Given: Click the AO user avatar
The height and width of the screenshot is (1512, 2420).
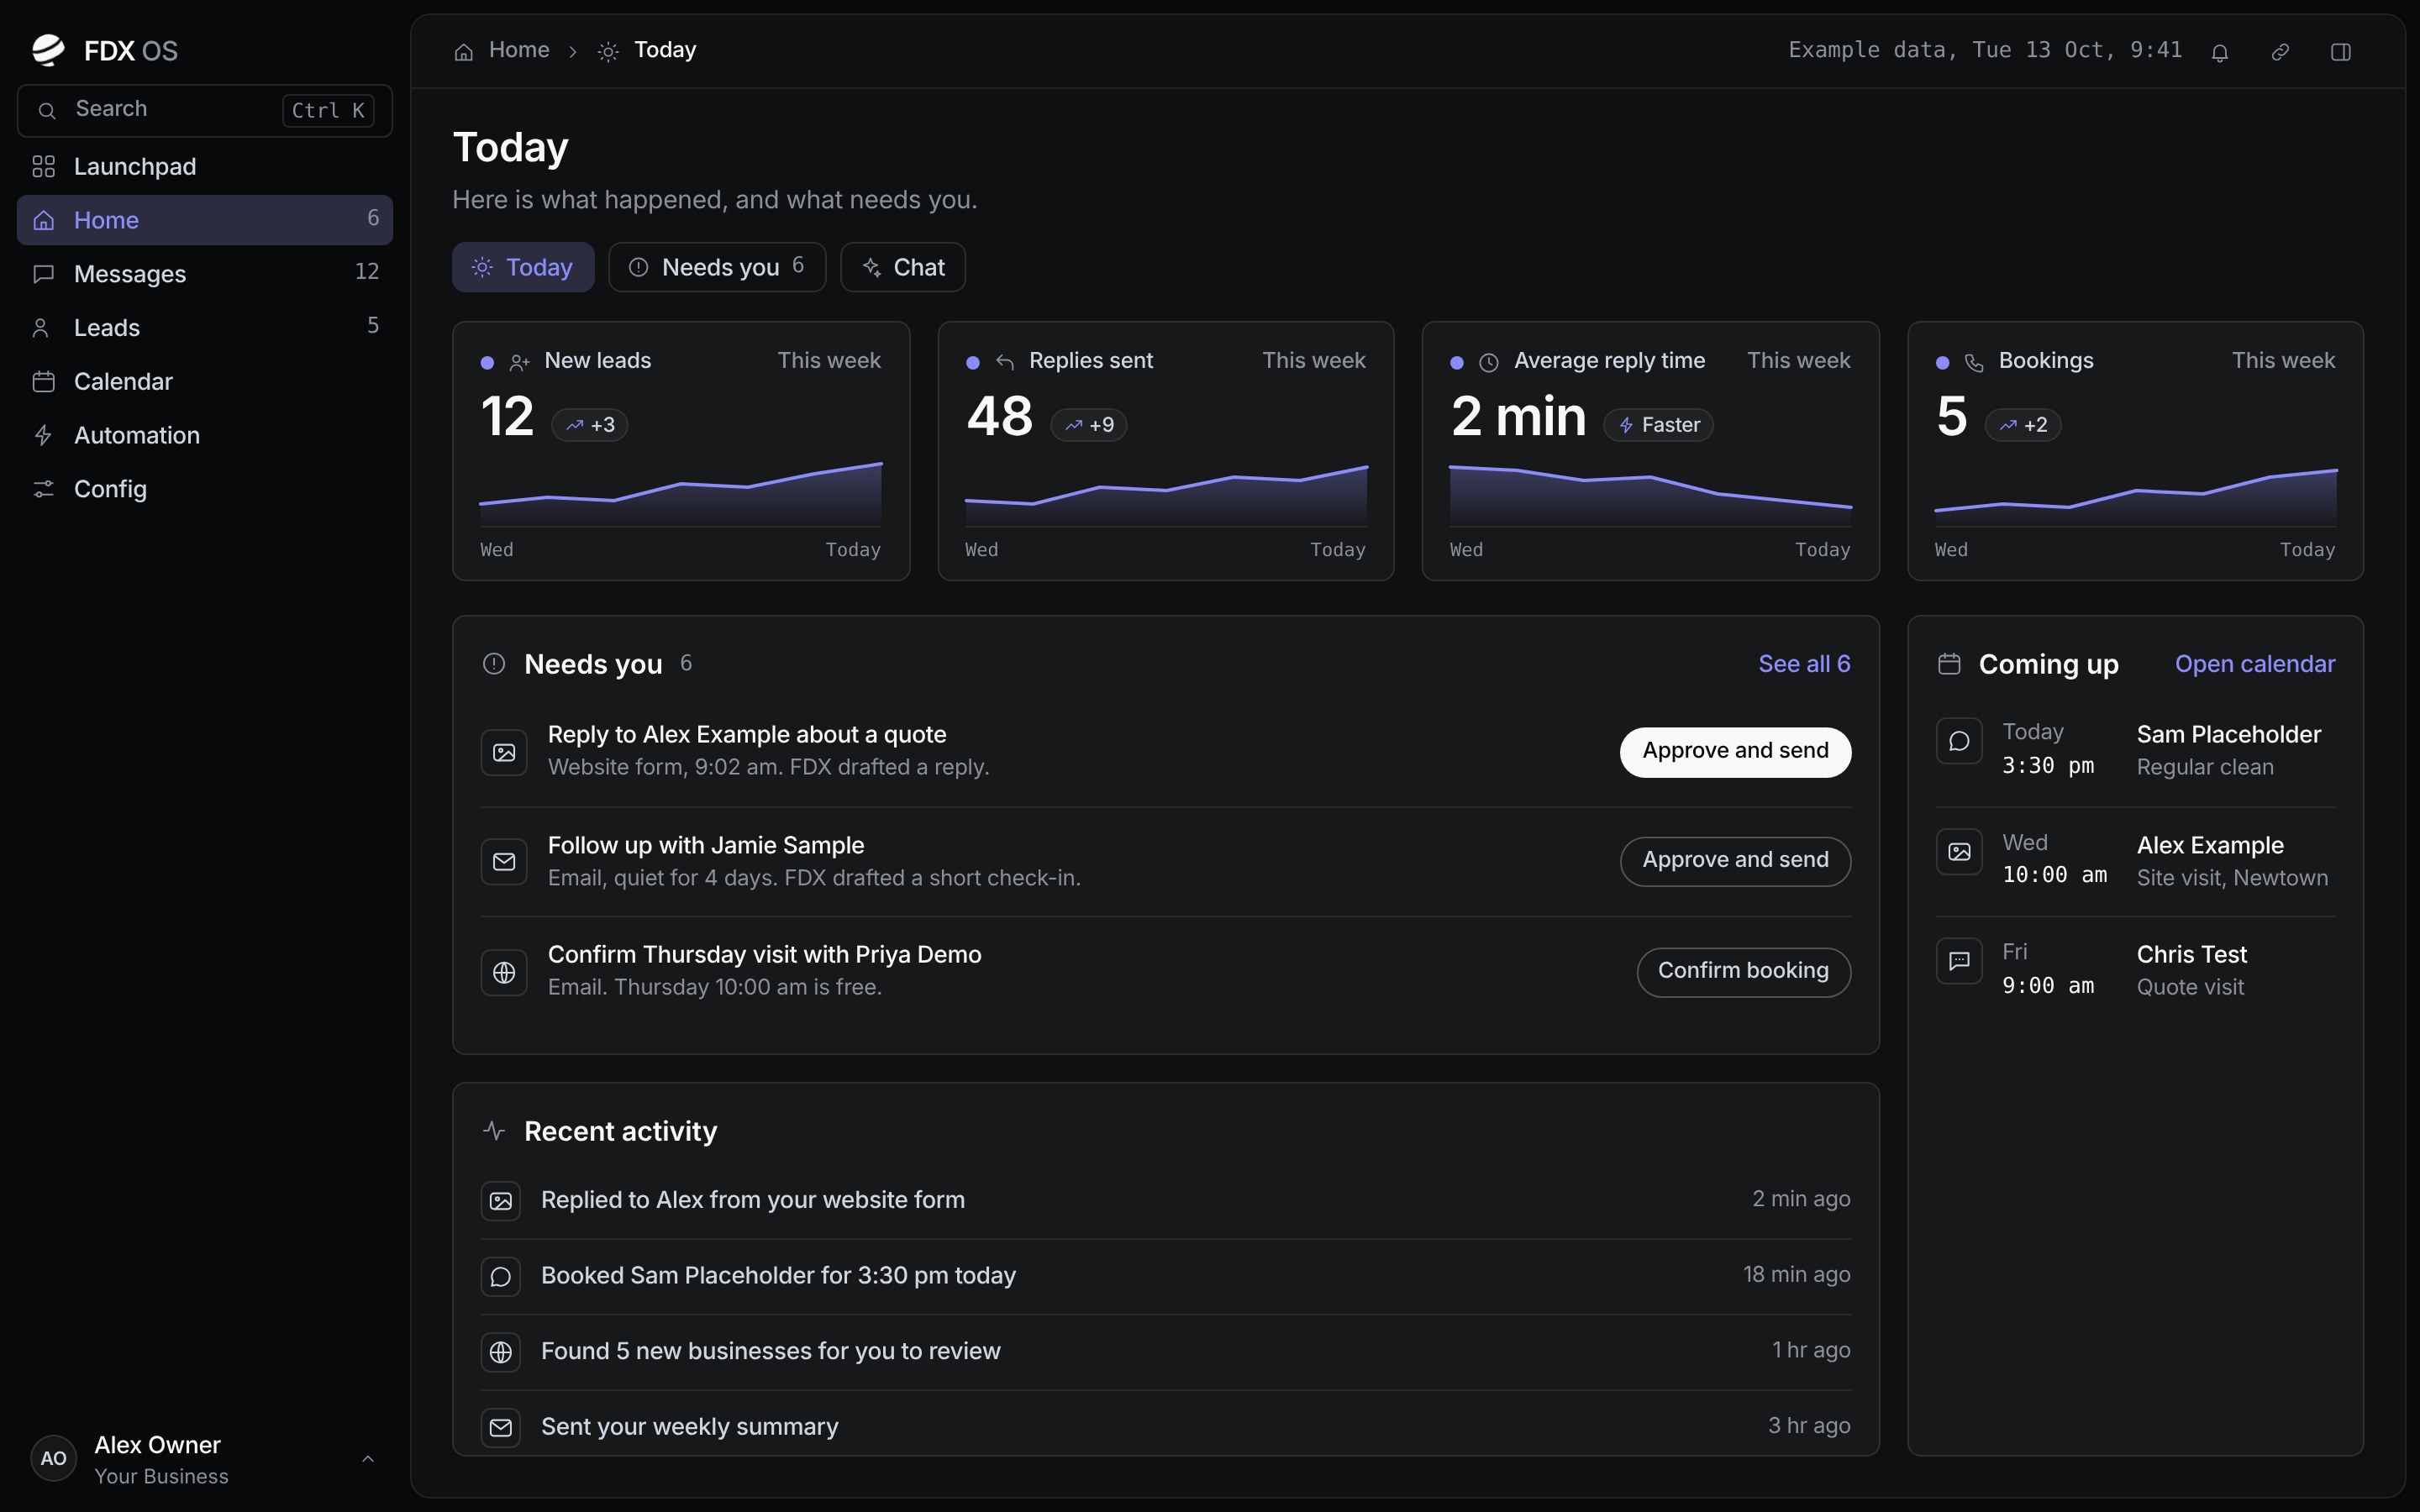Looking at the screenshot, I should click(x=54, y=1458).
